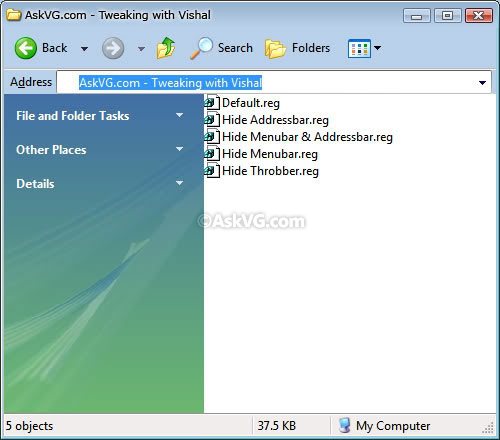Viewport: 500px width, 440px height.
Task: Click Hide Menubar & Addressbar.reg file name
Action: pos(307,137)
